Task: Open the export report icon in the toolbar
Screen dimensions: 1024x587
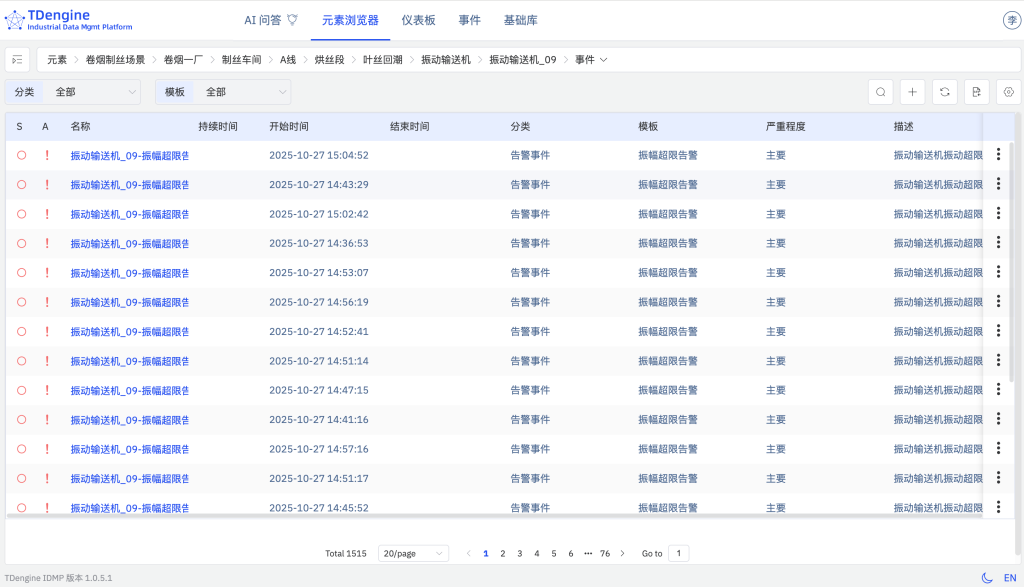Action: [x=977, y=91]
